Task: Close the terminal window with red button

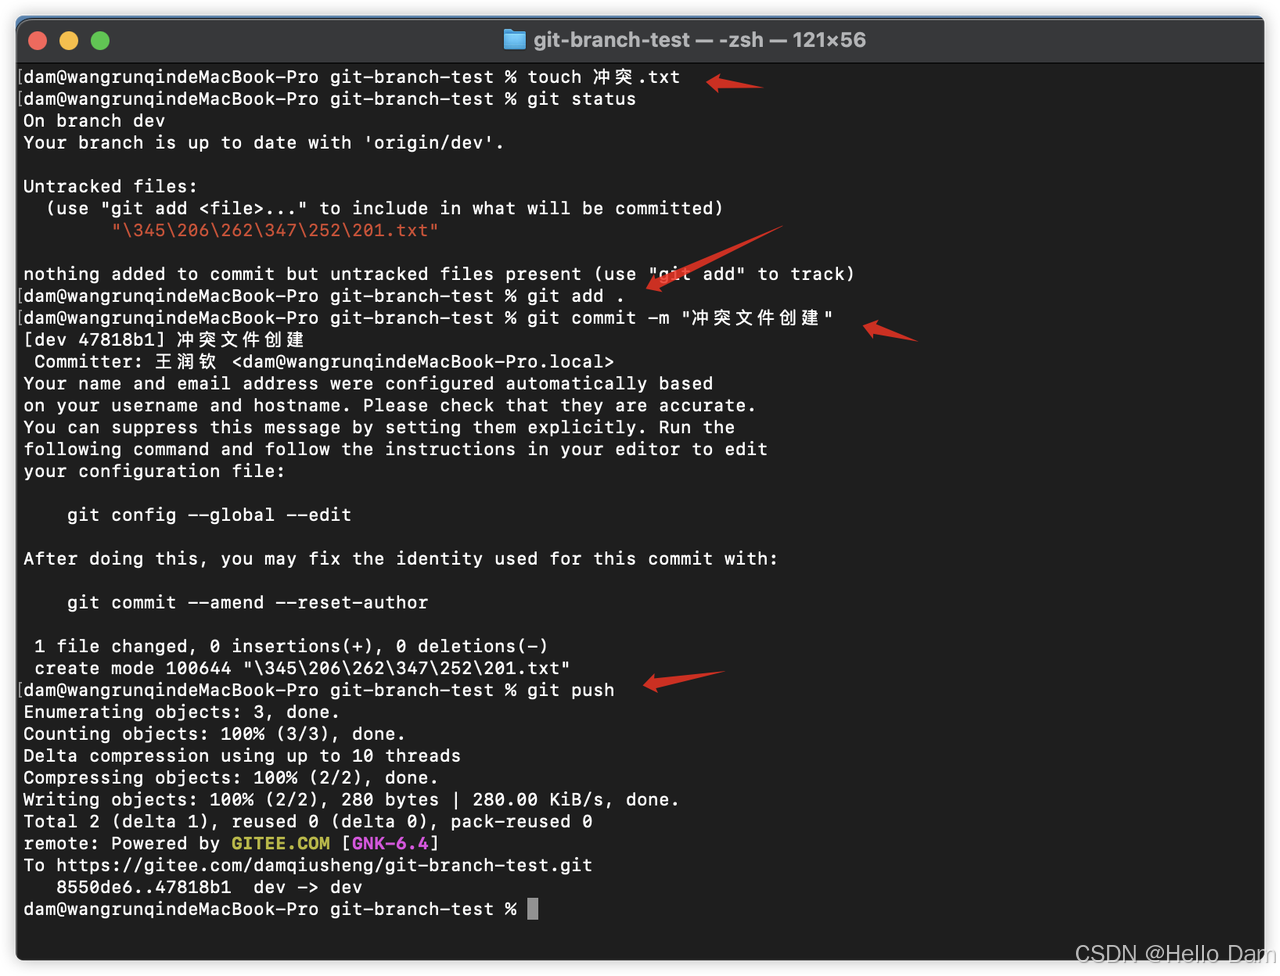Action: 38,40
